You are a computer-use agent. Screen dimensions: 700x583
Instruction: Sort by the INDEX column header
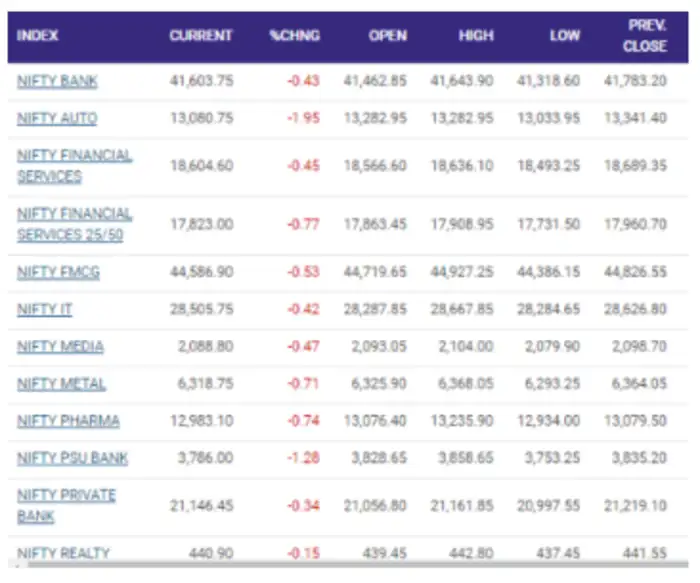coord(38,36)
